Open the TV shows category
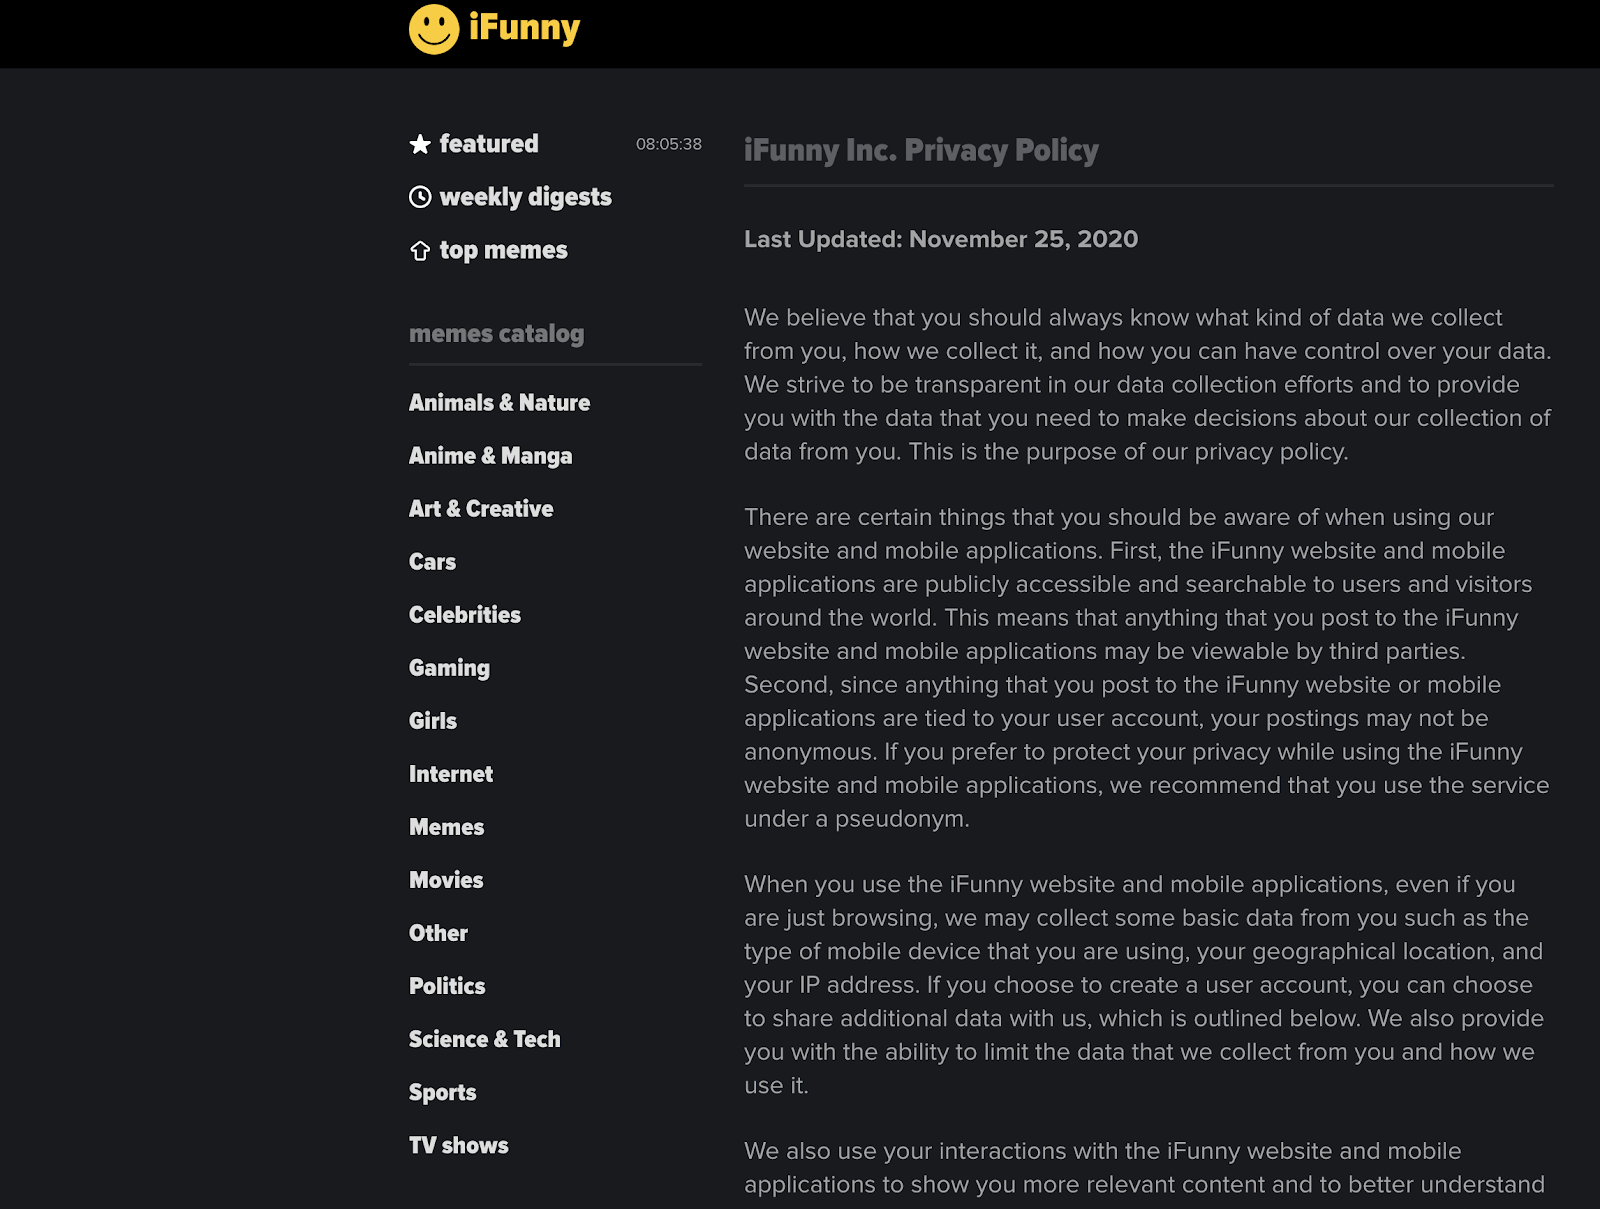This screenshot has height=1209, width=1600. (458, 1145)
